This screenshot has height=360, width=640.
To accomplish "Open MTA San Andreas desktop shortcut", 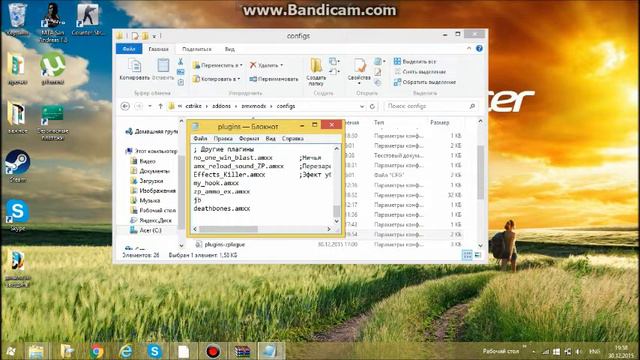I will coord(53,22).
